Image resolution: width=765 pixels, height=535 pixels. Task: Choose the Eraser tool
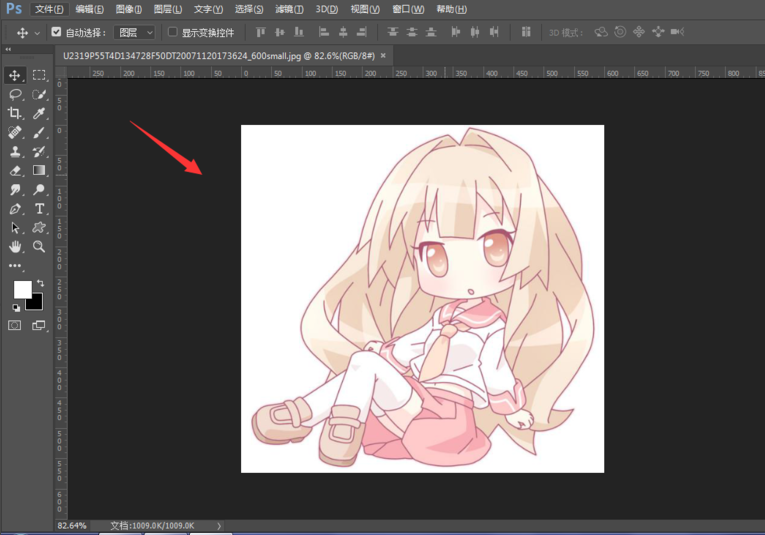pos(15,171)
